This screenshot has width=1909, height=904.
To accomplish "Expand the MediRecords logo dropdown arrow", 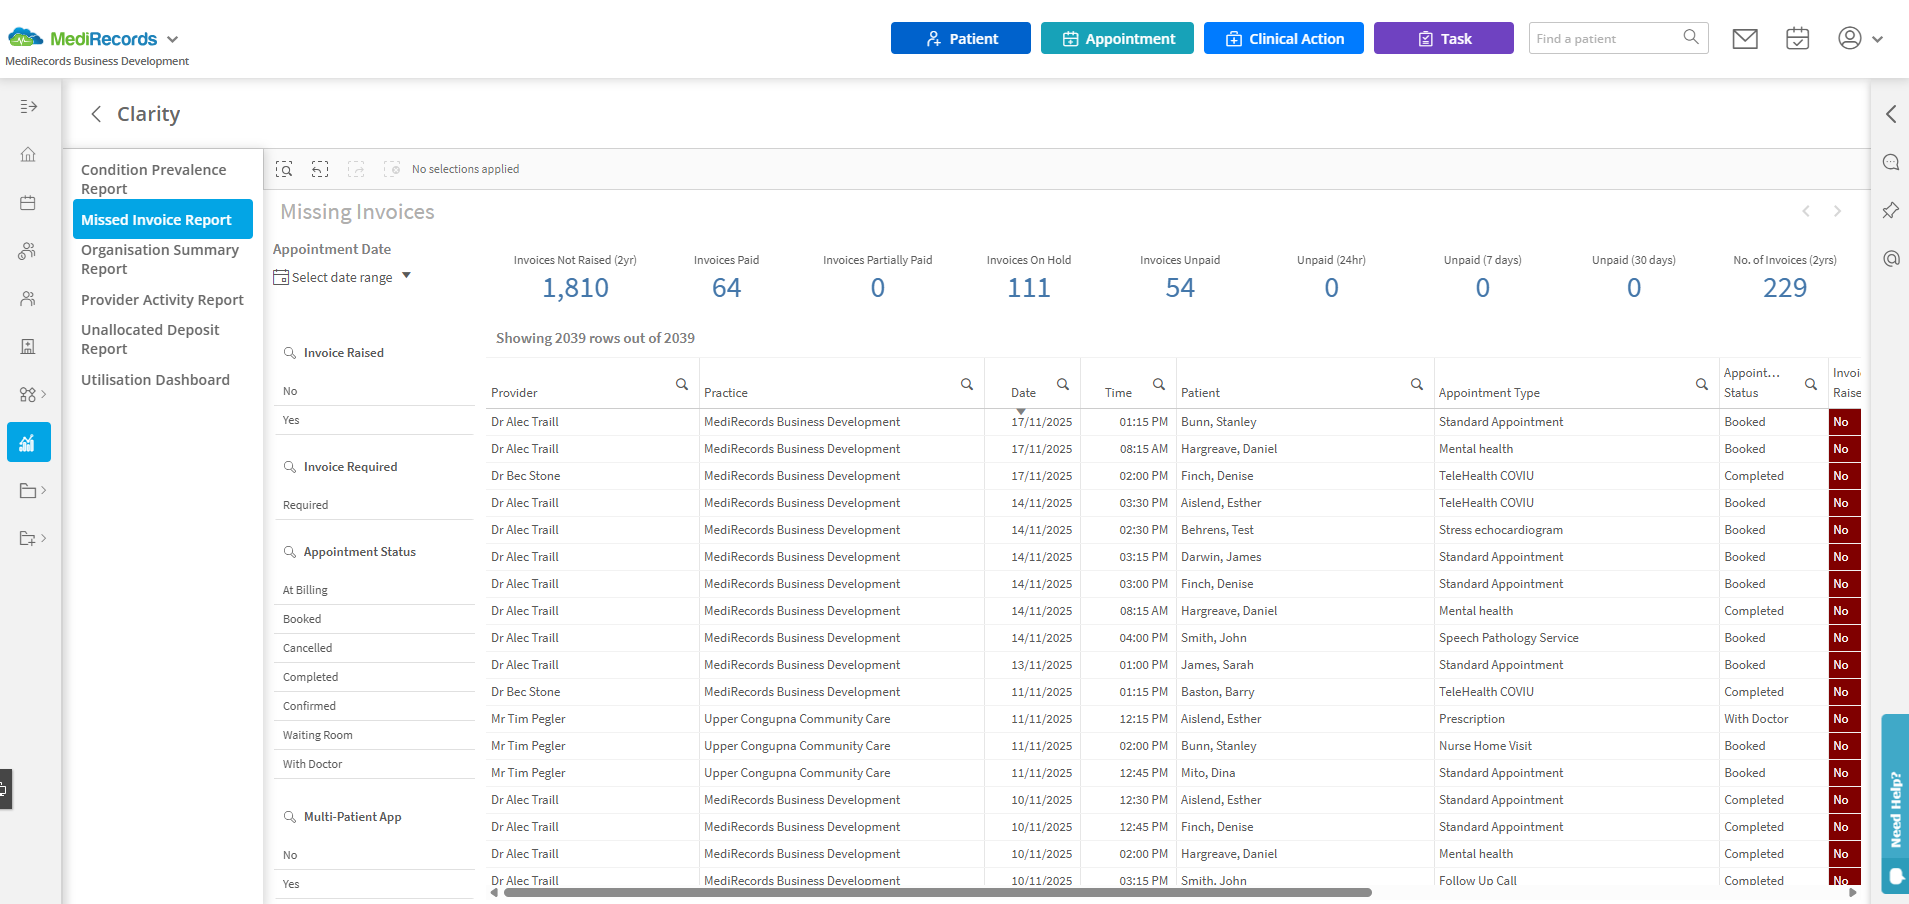I will [x=172, y=40].
